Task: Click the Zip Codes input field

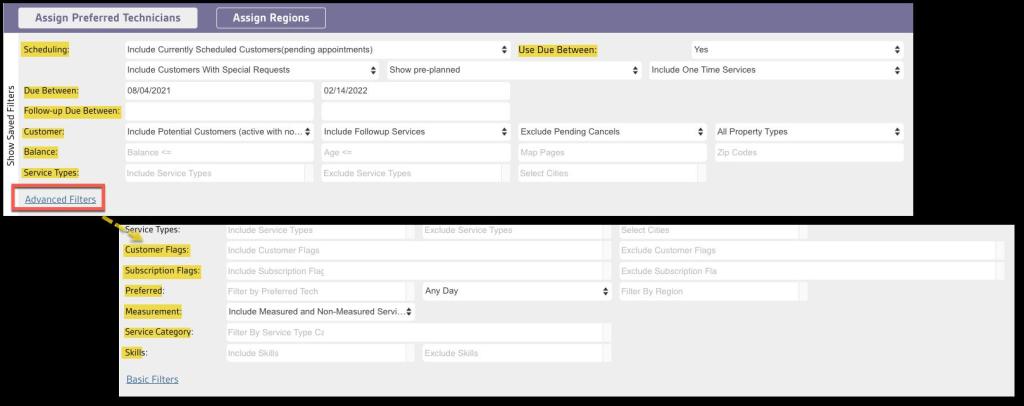Action: click(x=808, y=153)
